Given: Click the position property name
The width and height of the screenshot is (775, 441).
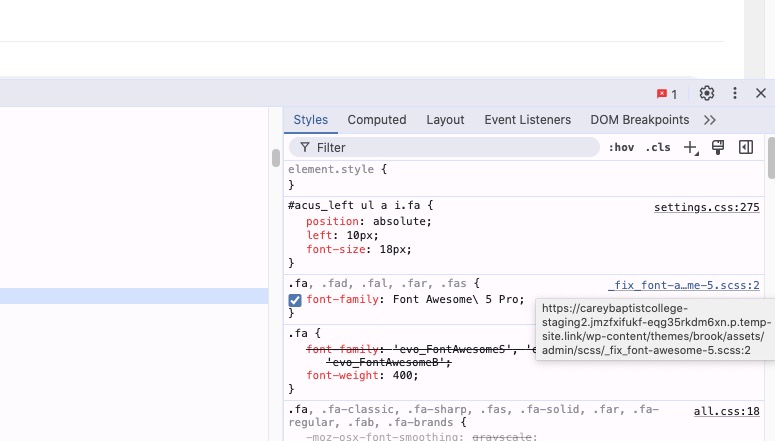Looking at the screenshot, I should 332,221.
